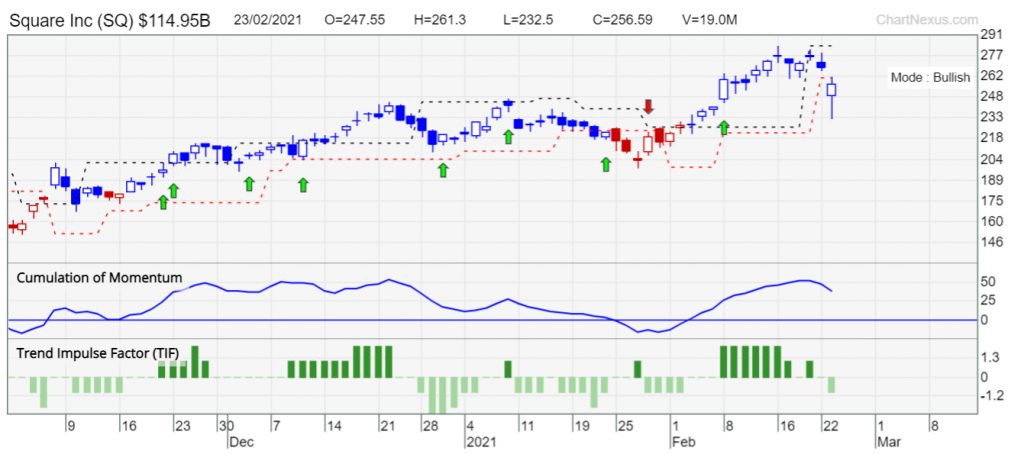
Task: Click the date 23/02/2021 in header
Action: point(268,20)
